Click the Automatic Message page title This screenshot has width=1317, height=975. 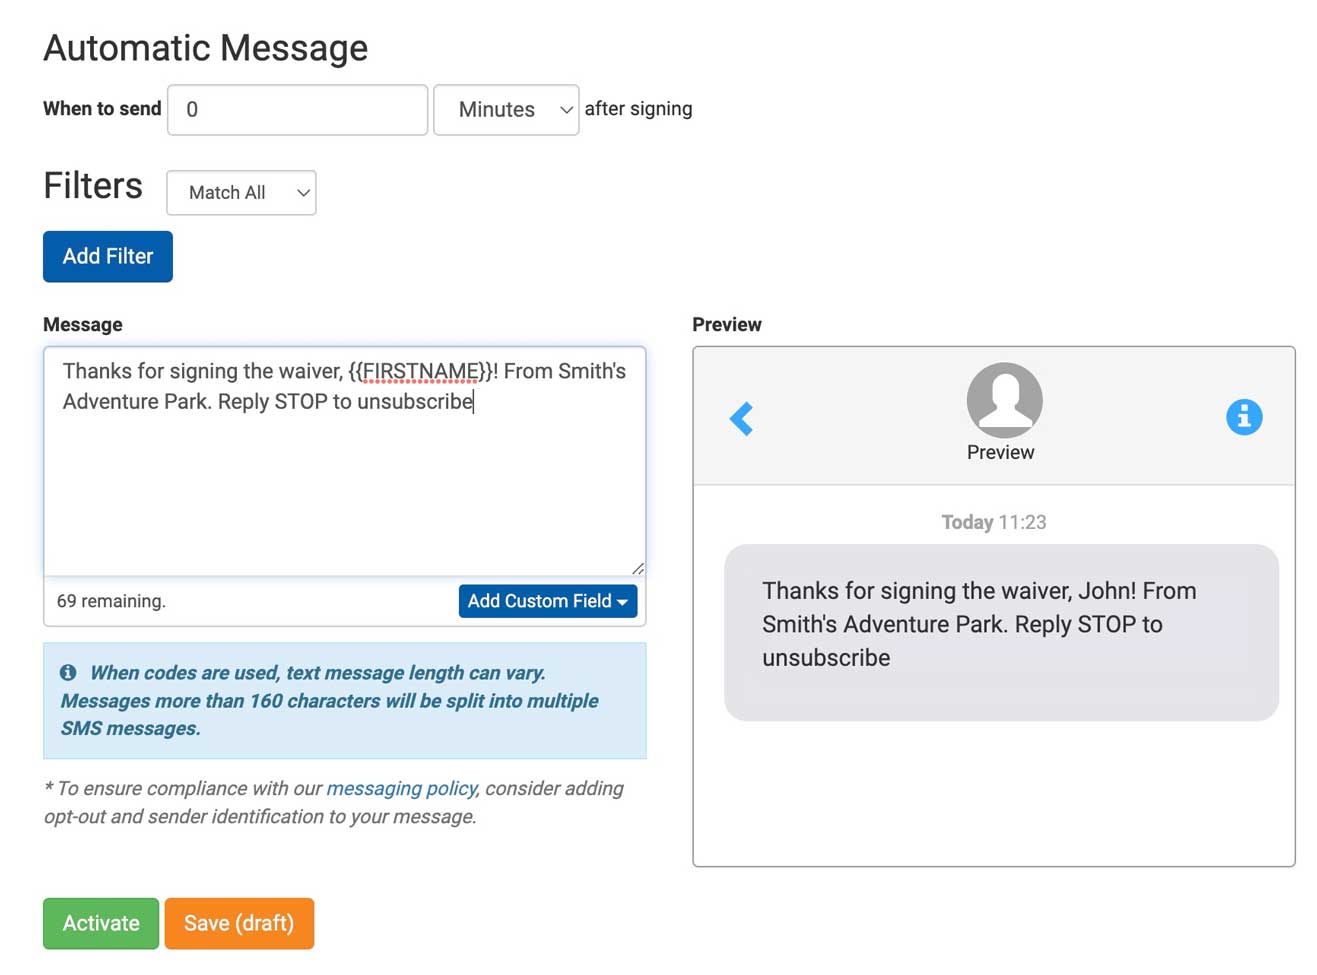[x=205, y=47]
